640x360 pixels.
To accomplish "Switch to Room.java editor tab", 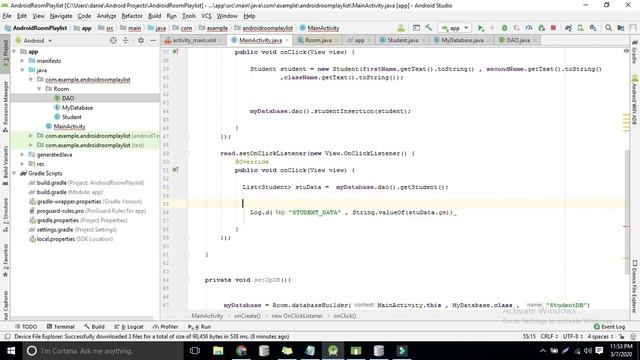I will [x=318, y=40].
